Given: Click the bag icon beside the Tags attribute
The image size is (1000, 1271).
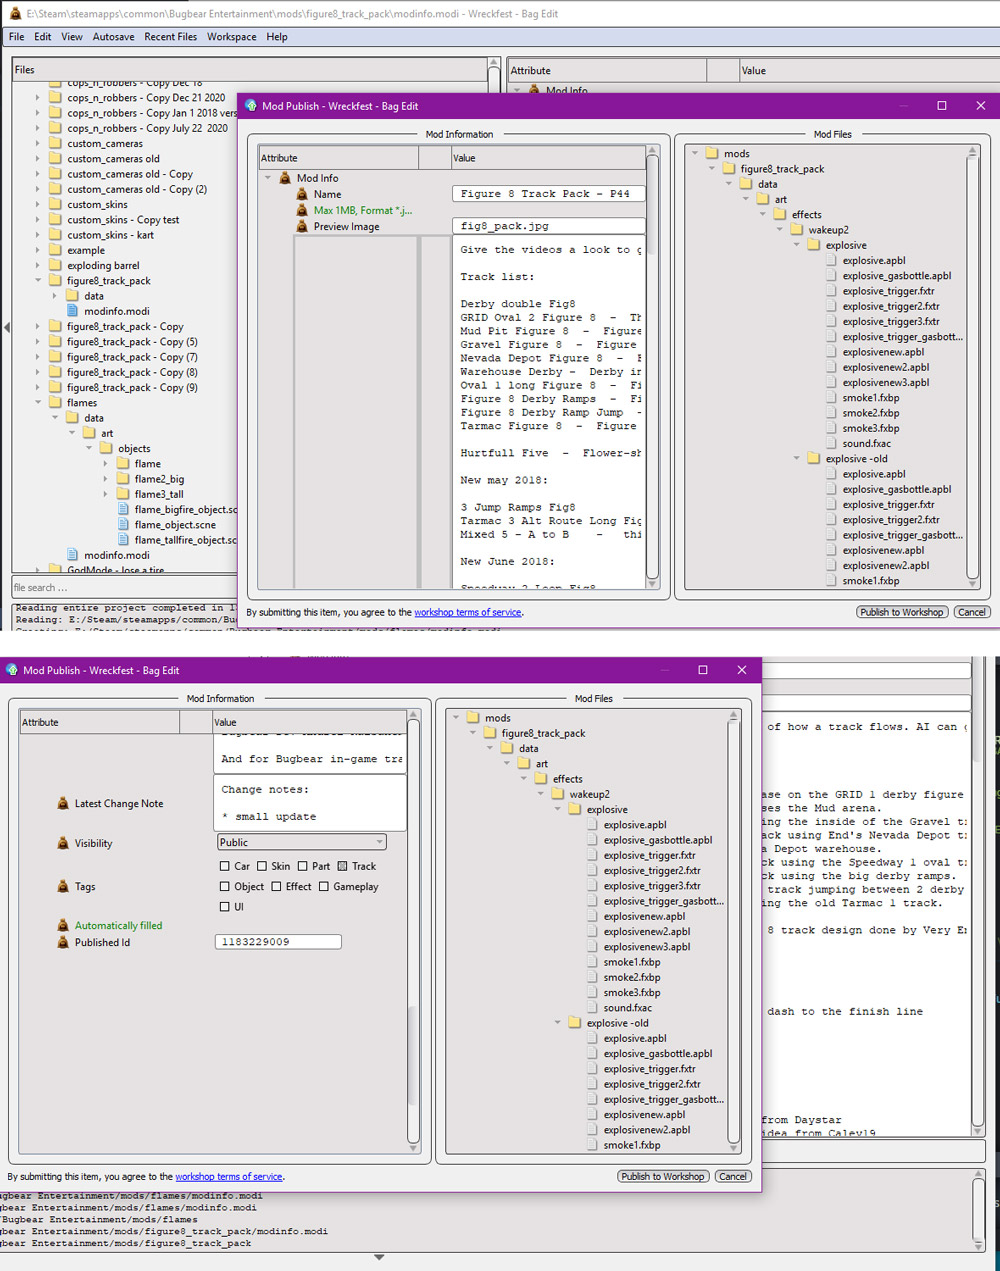Looking at the screenshot, I should (63, 886).
